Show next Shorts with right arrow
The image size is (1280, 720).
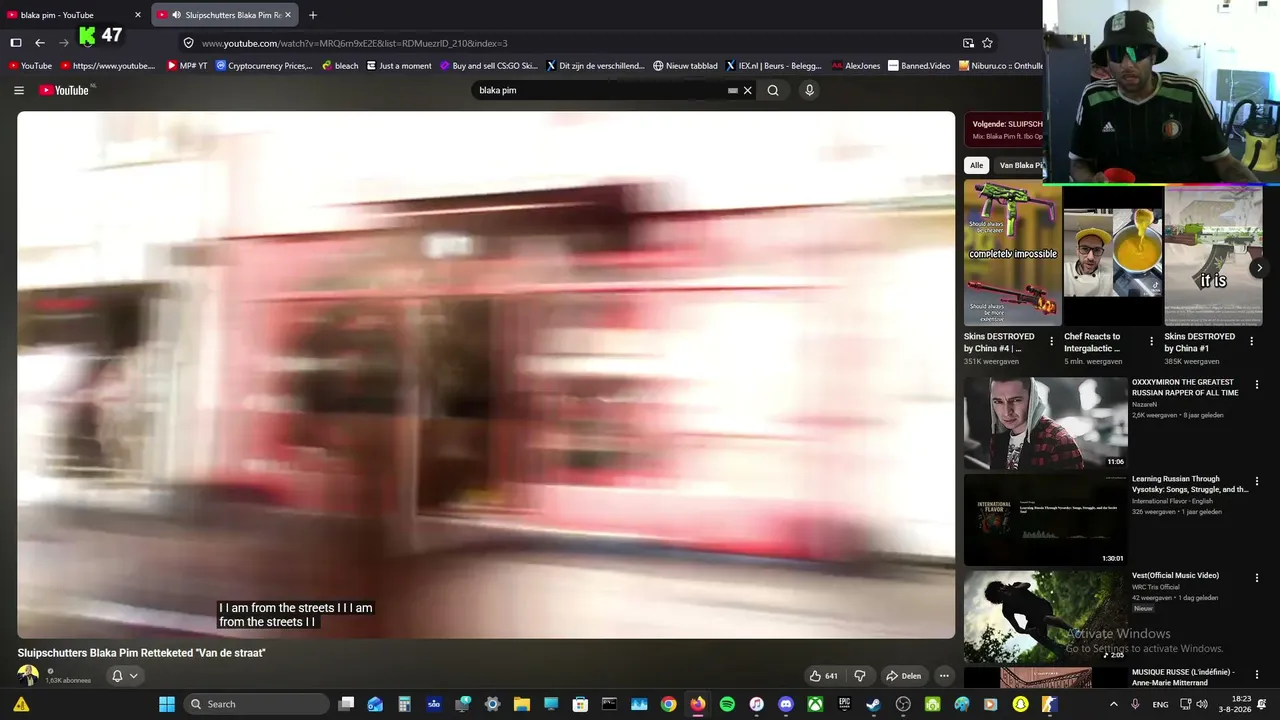coord(1259,268)
